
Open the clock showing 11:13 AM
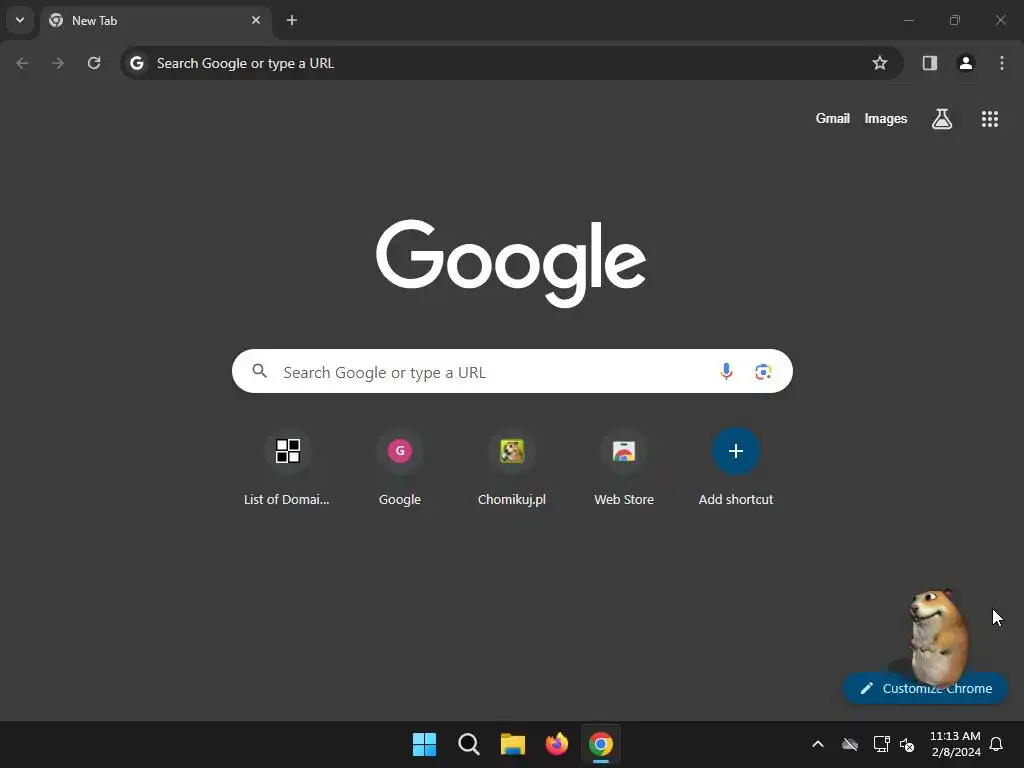[x=955, y=744]
